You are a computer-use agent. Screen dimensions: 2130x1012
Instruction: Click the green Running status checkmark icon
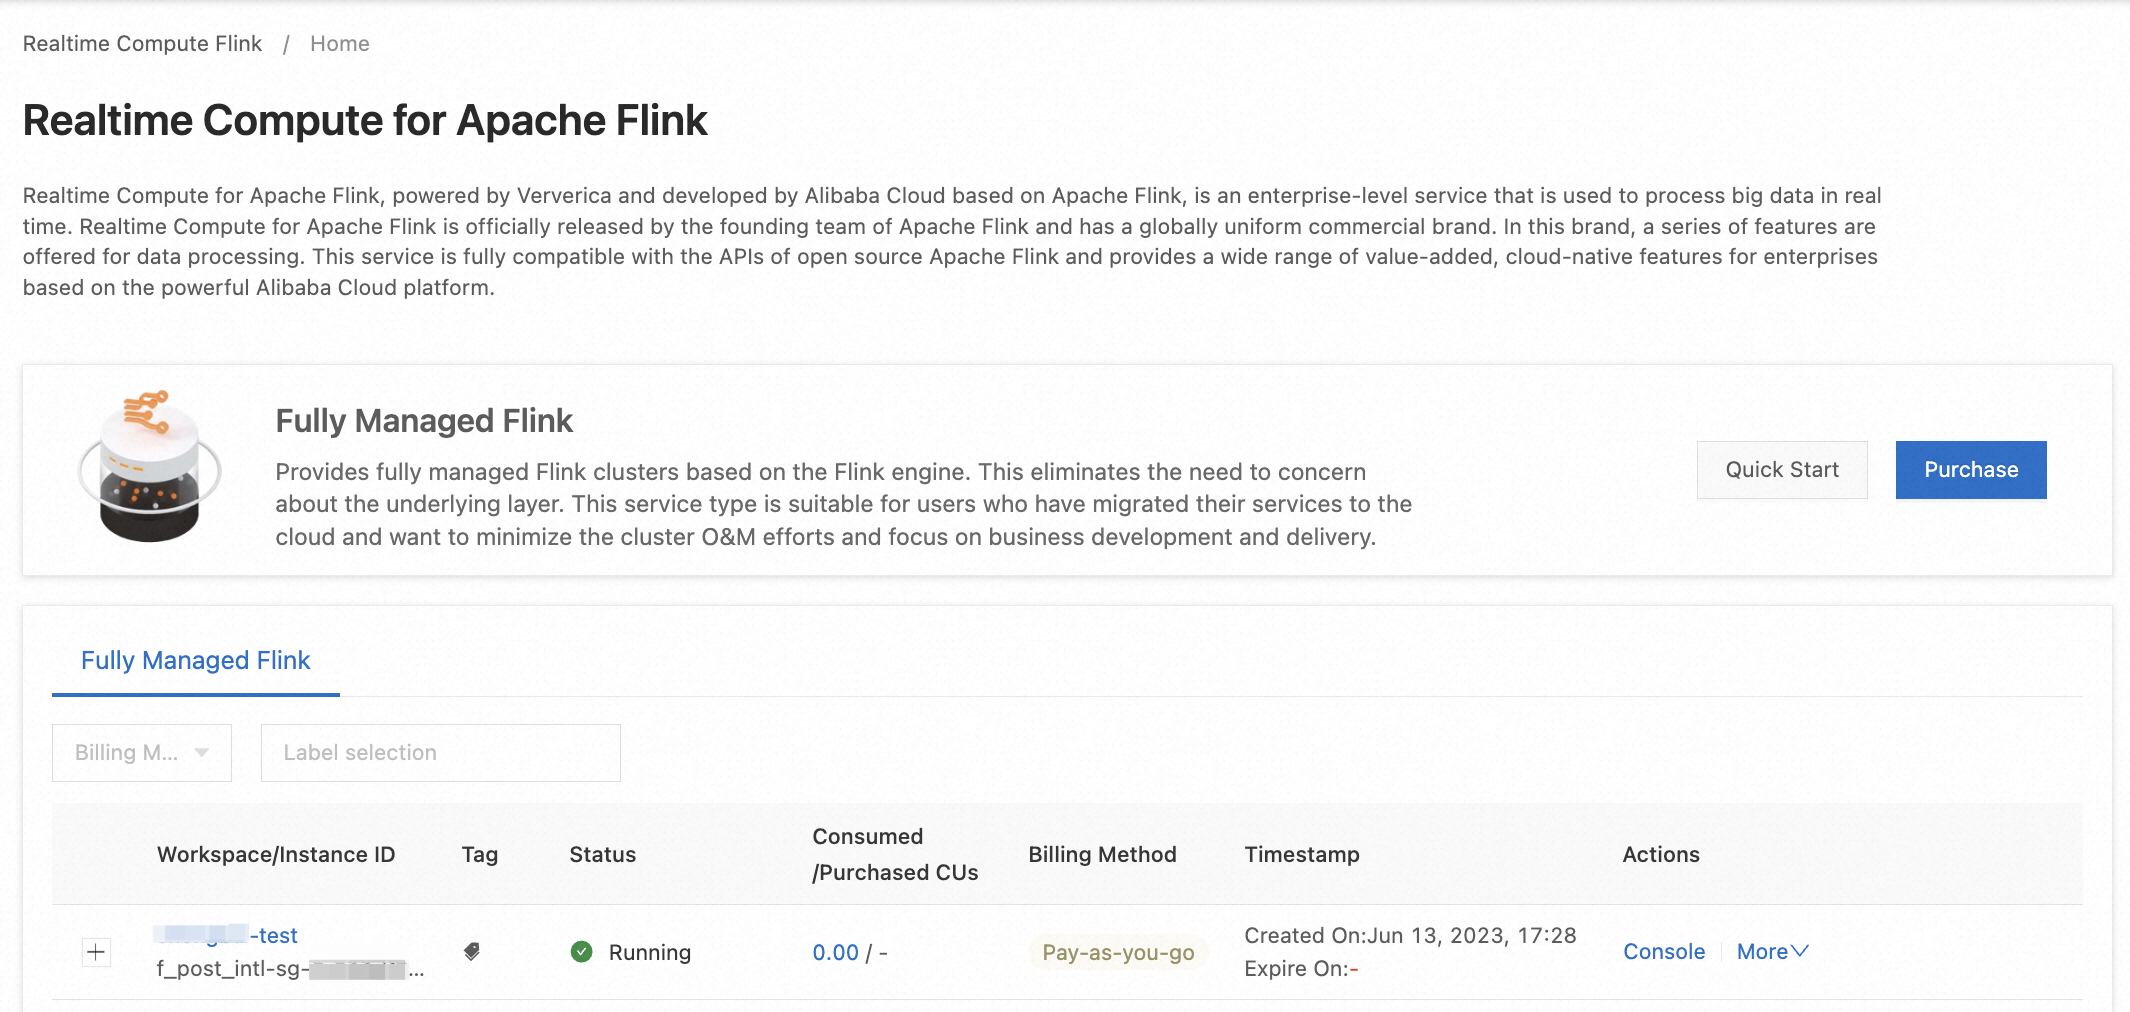coord(581,952)
